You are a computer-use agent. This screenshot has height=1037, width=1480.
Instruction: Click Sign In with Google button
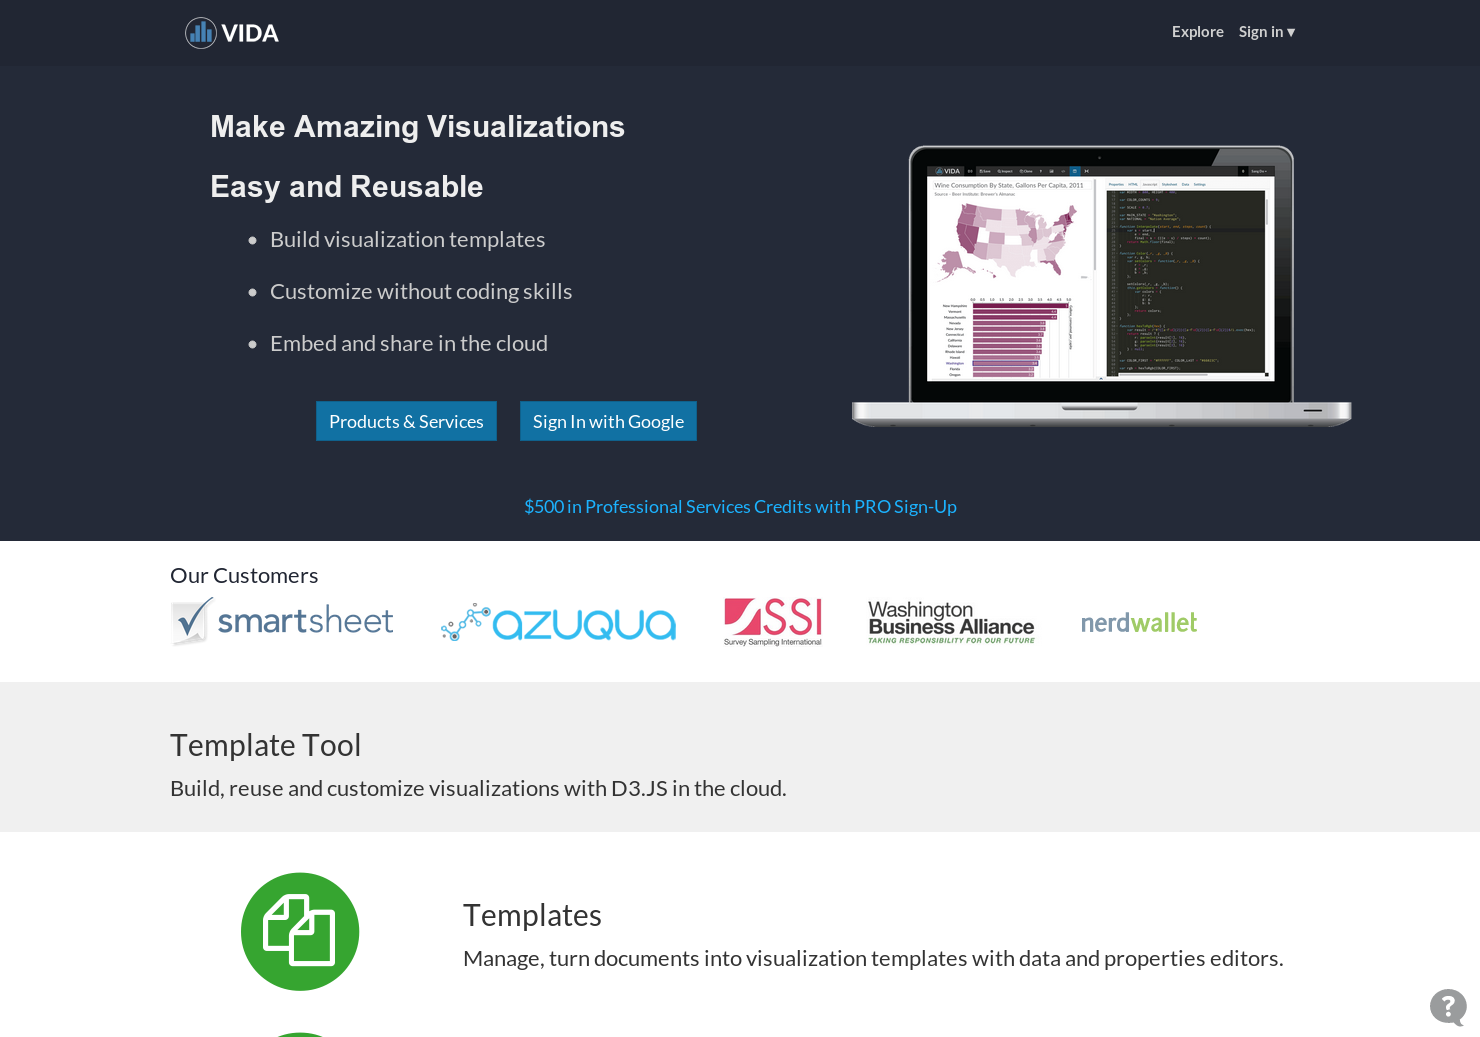click(x=608, y=421)
